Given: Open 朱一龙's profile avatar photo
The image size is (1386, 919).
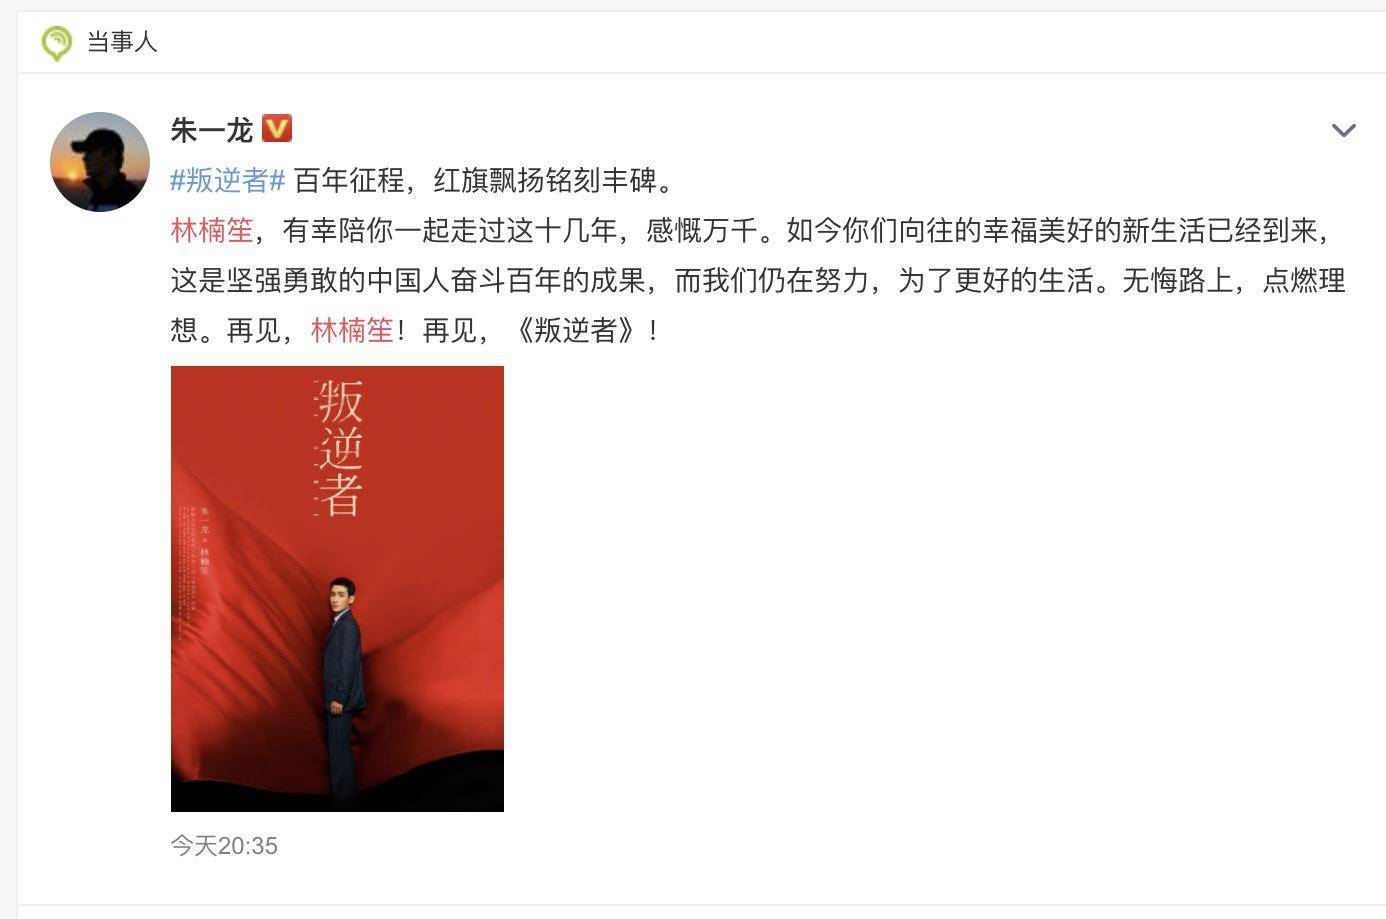Looking at the screenshot, I should [x=100, y=162].
